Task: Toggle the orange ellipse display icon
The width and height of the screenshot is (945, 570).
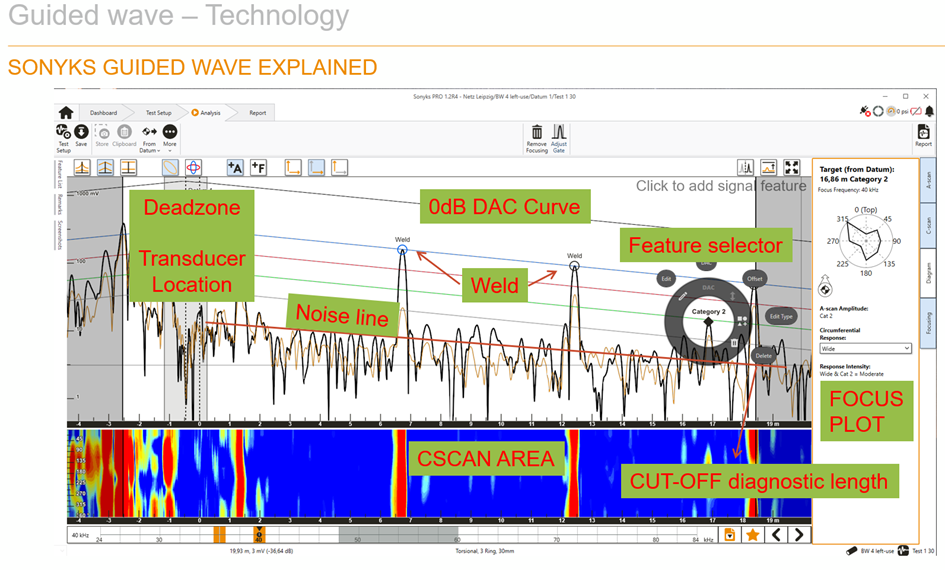Action: coord(171,168)
